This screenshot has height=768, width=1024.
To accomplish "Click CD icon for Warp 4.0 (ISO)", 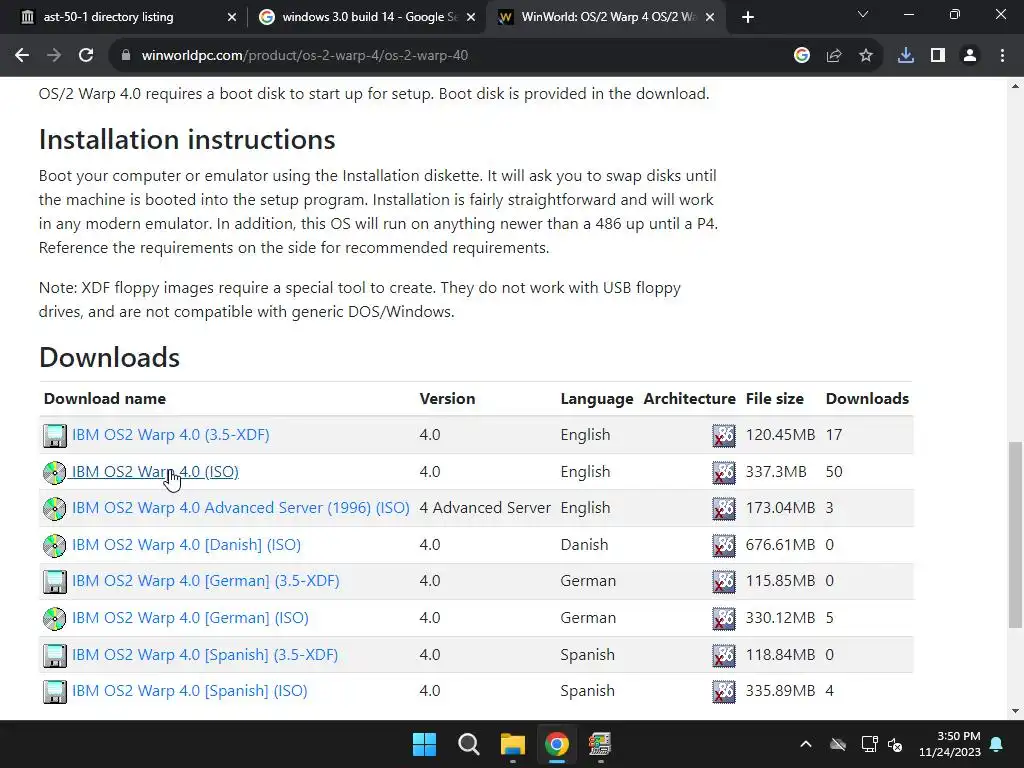I will tap(55, 472).
